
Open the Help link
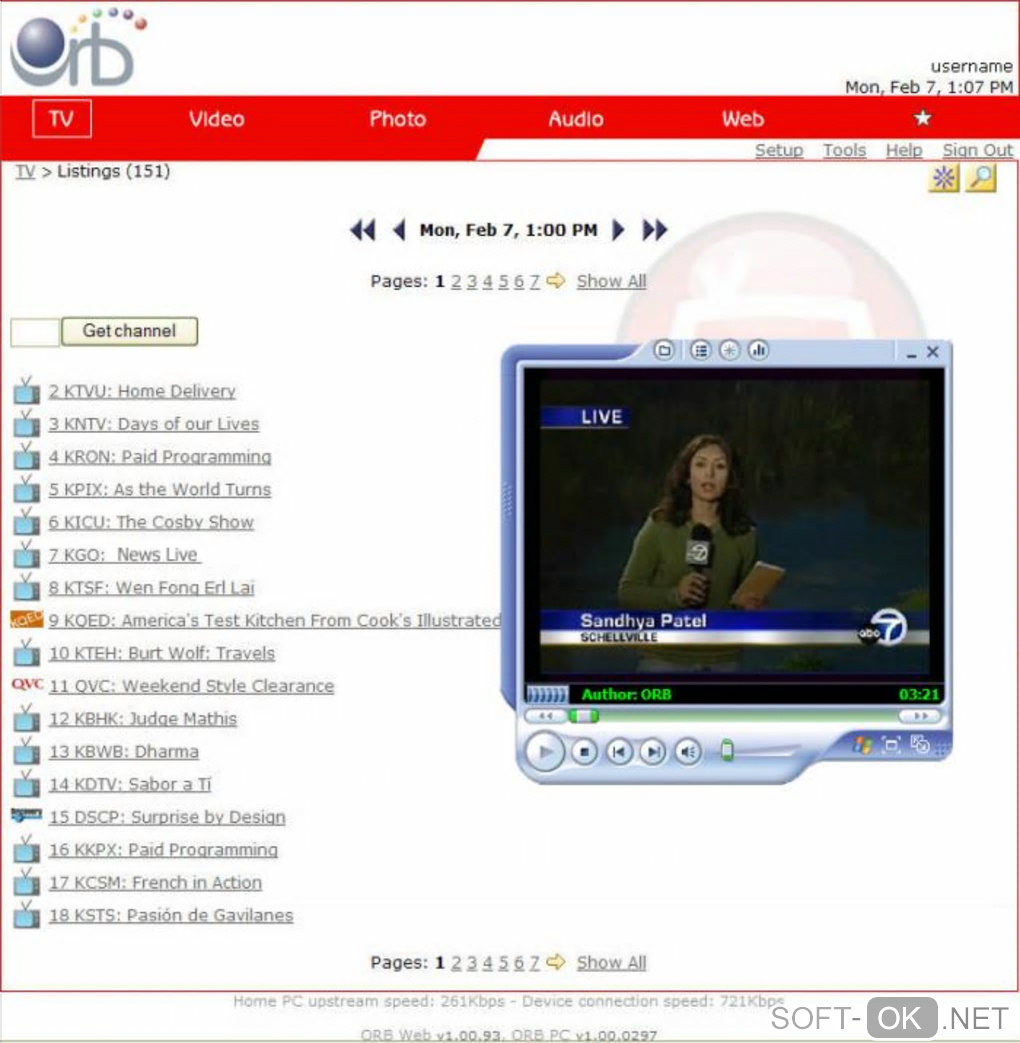coord(904,150)
